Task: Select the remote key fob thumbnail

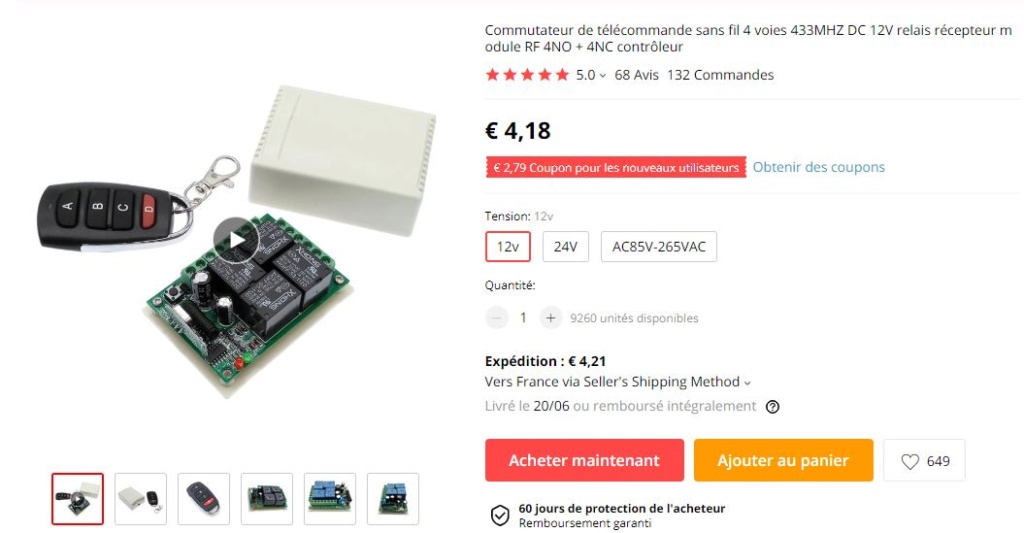Action: (x=204, y=499)
